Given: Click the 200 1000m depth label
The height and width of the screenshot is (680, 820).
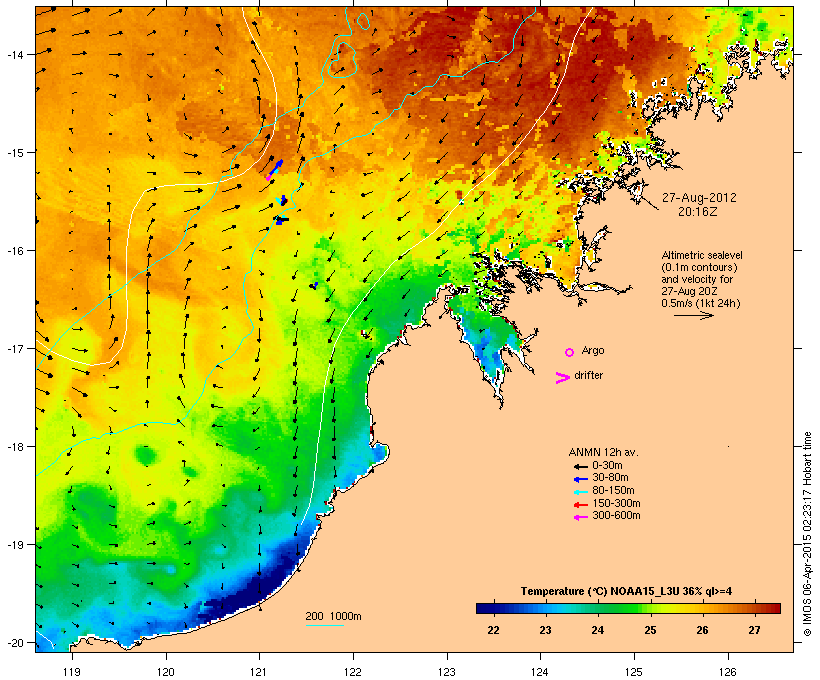Looking at the screenshot, I should tap(333, 616).
